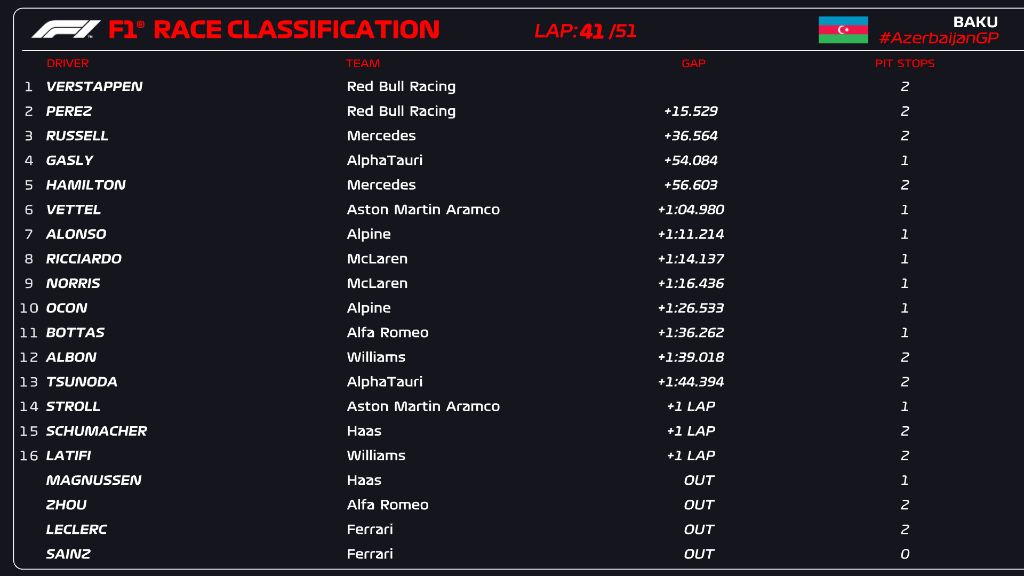The height and width of the screenshot is (576, 1024).
Task: Click the LECLERC driver name
Action: click(76, 529)
